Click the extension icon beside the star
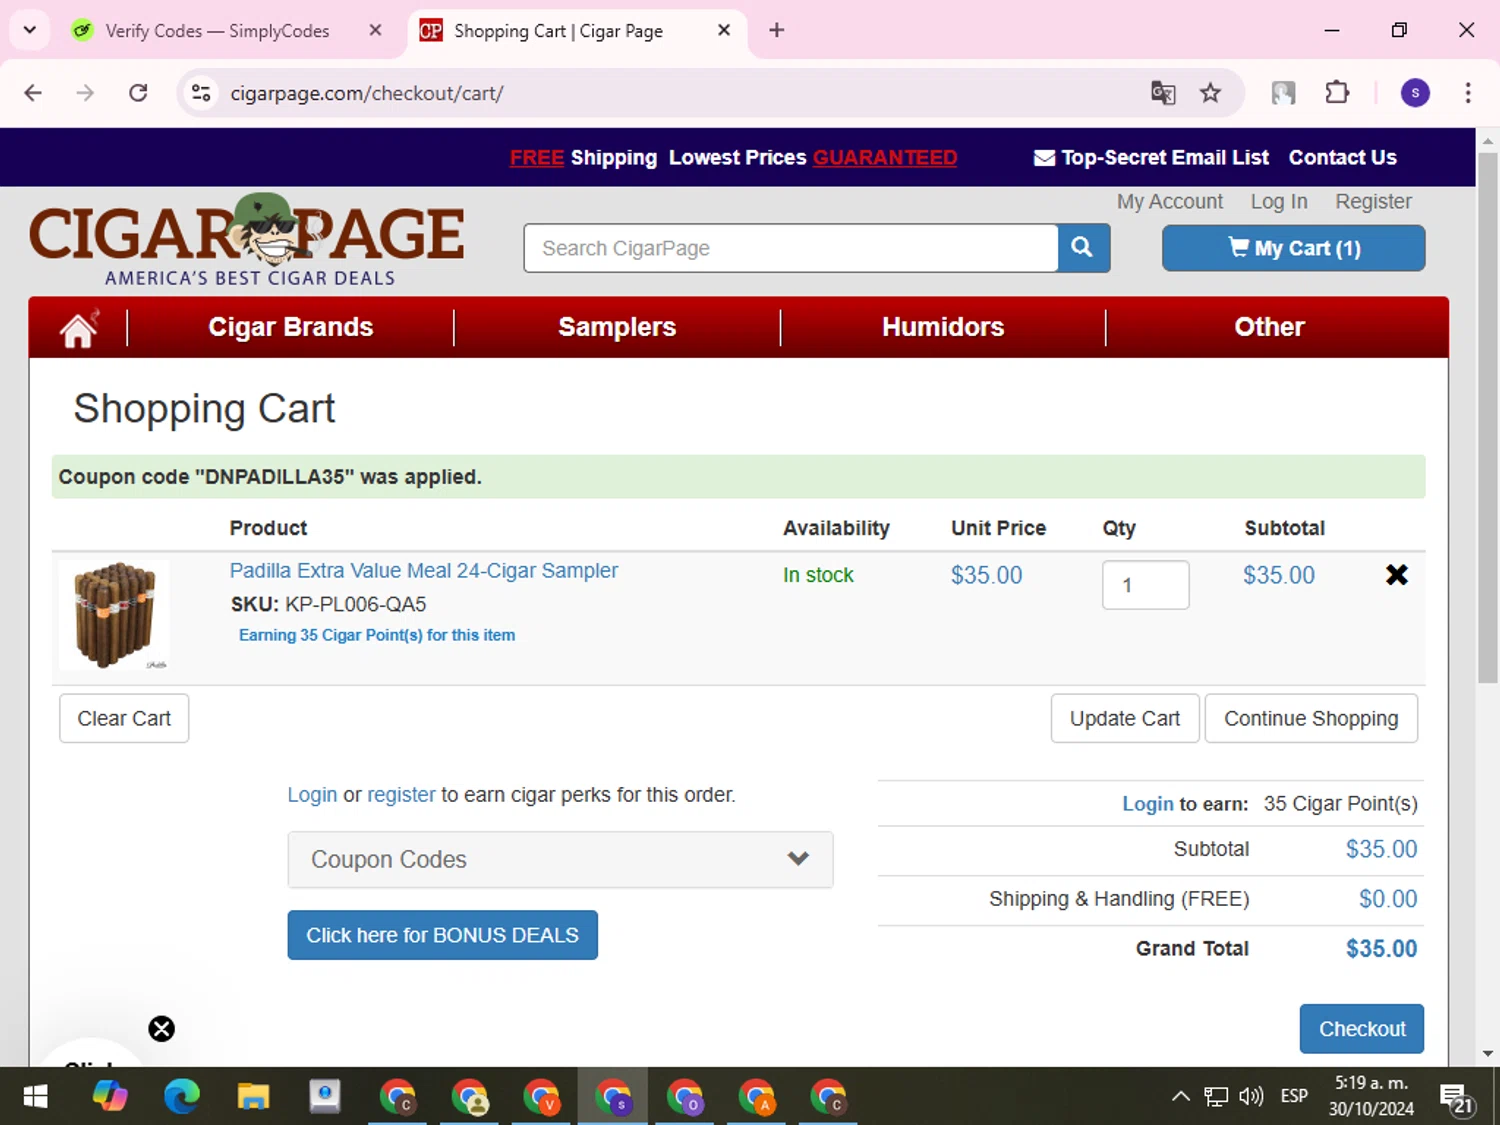The width and height of the screenshot is (1500, 1125). click(1283, 93)
